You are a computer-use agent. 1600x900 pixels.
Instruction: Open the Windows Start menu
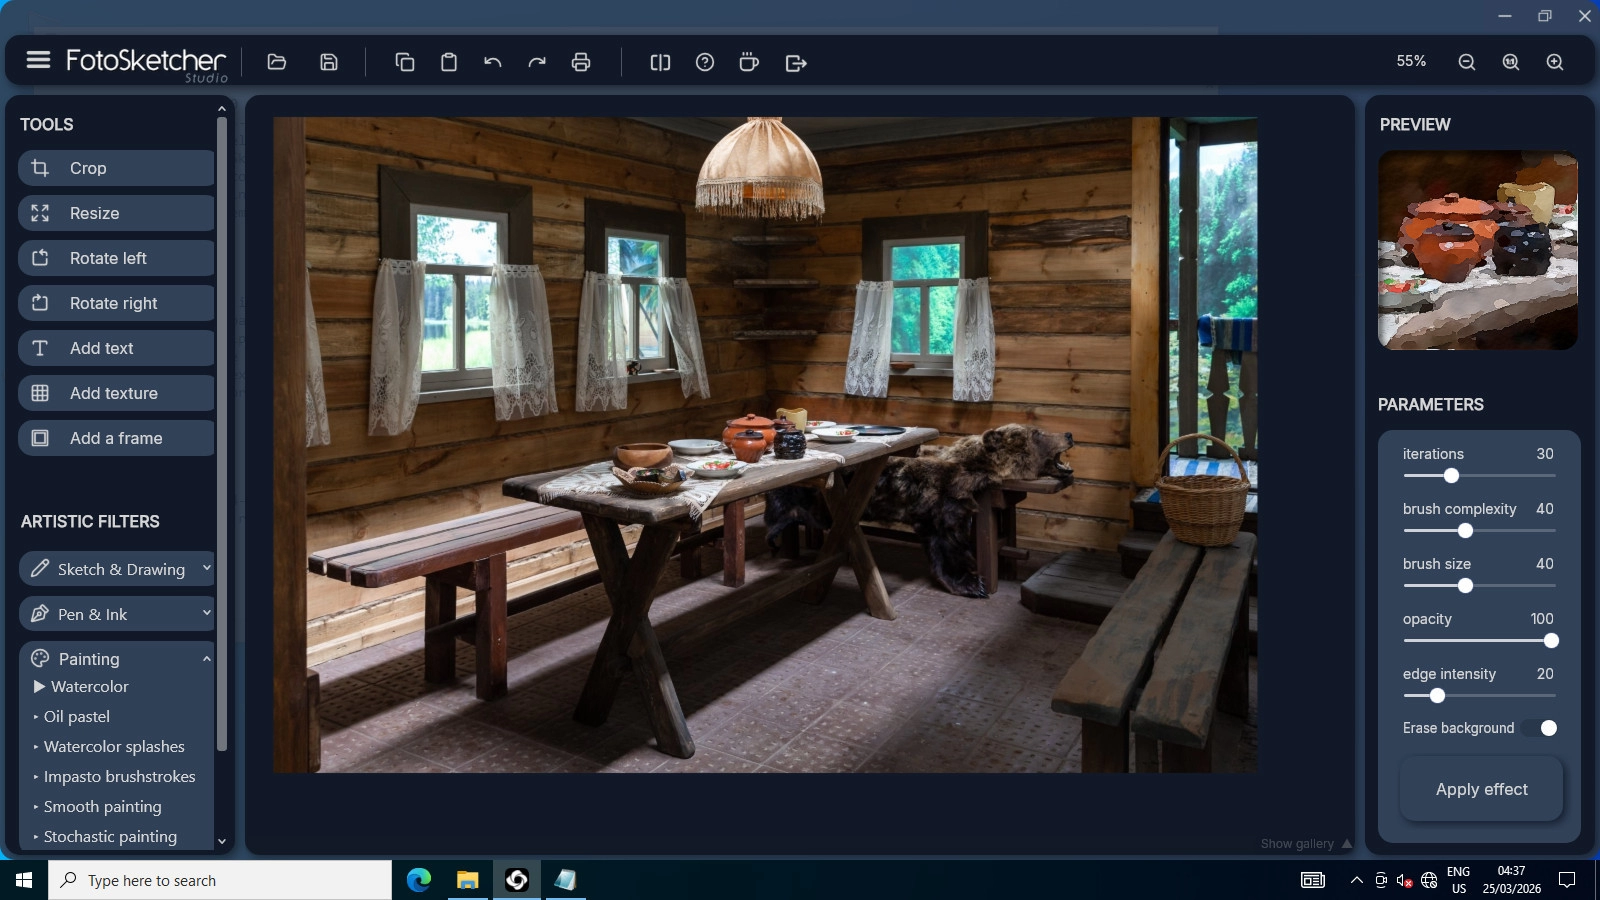pos(24,880)
